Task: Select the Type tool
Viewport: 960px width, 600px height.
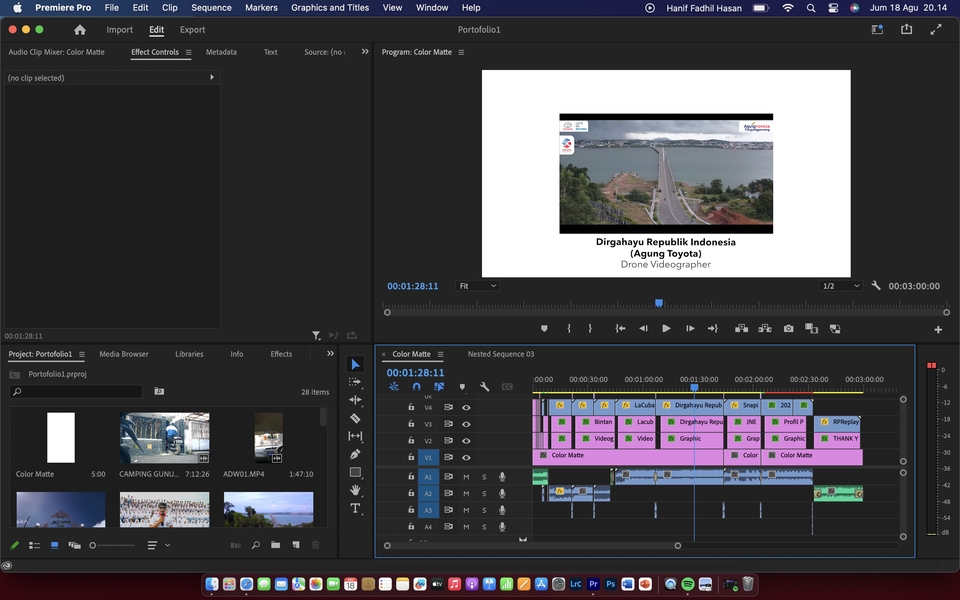Action: 355,508
